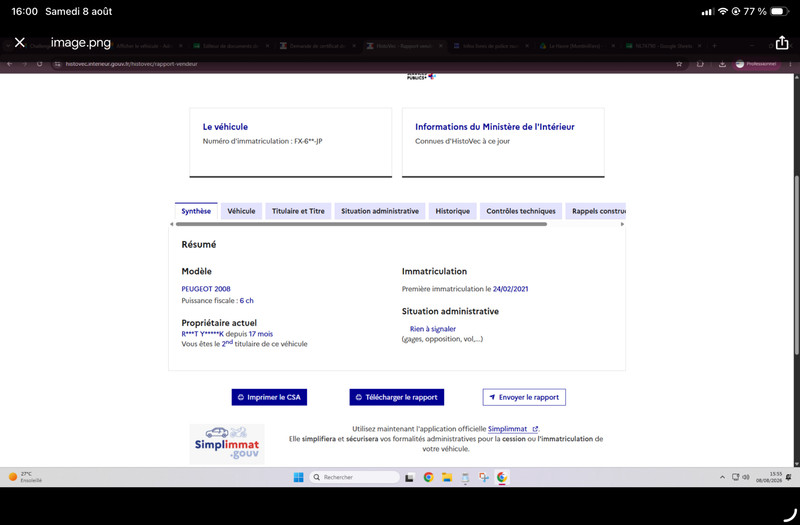
Task: Open the Professionnel profile button in browser
Action: point(757,64)
